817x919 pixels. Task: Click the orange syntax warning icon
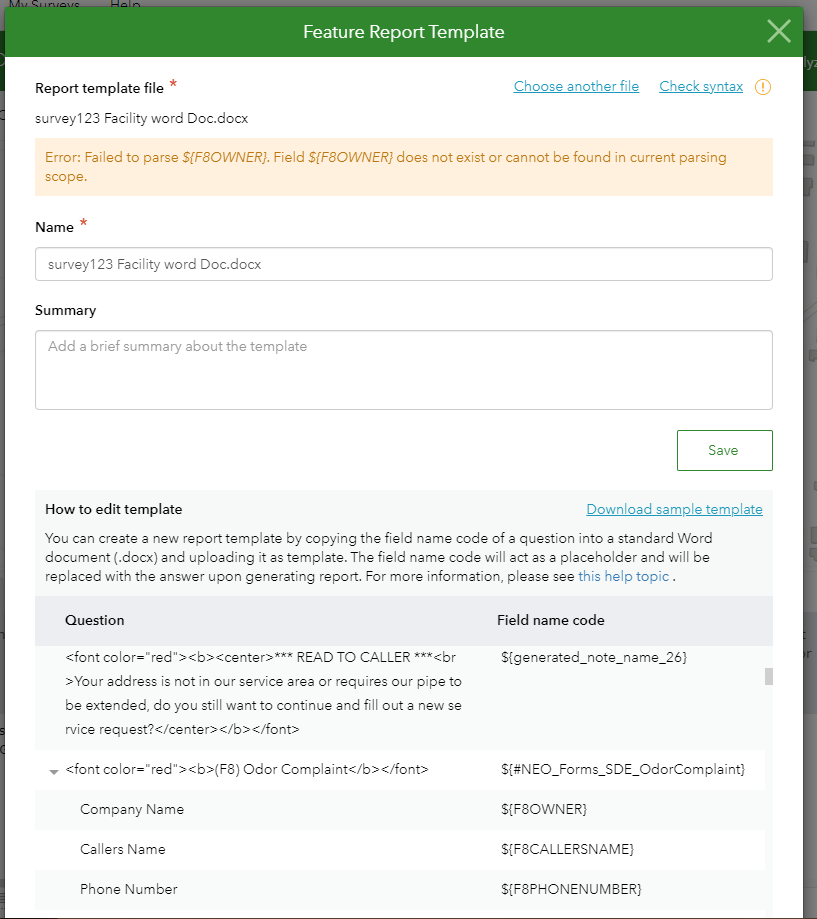[763, 87]
